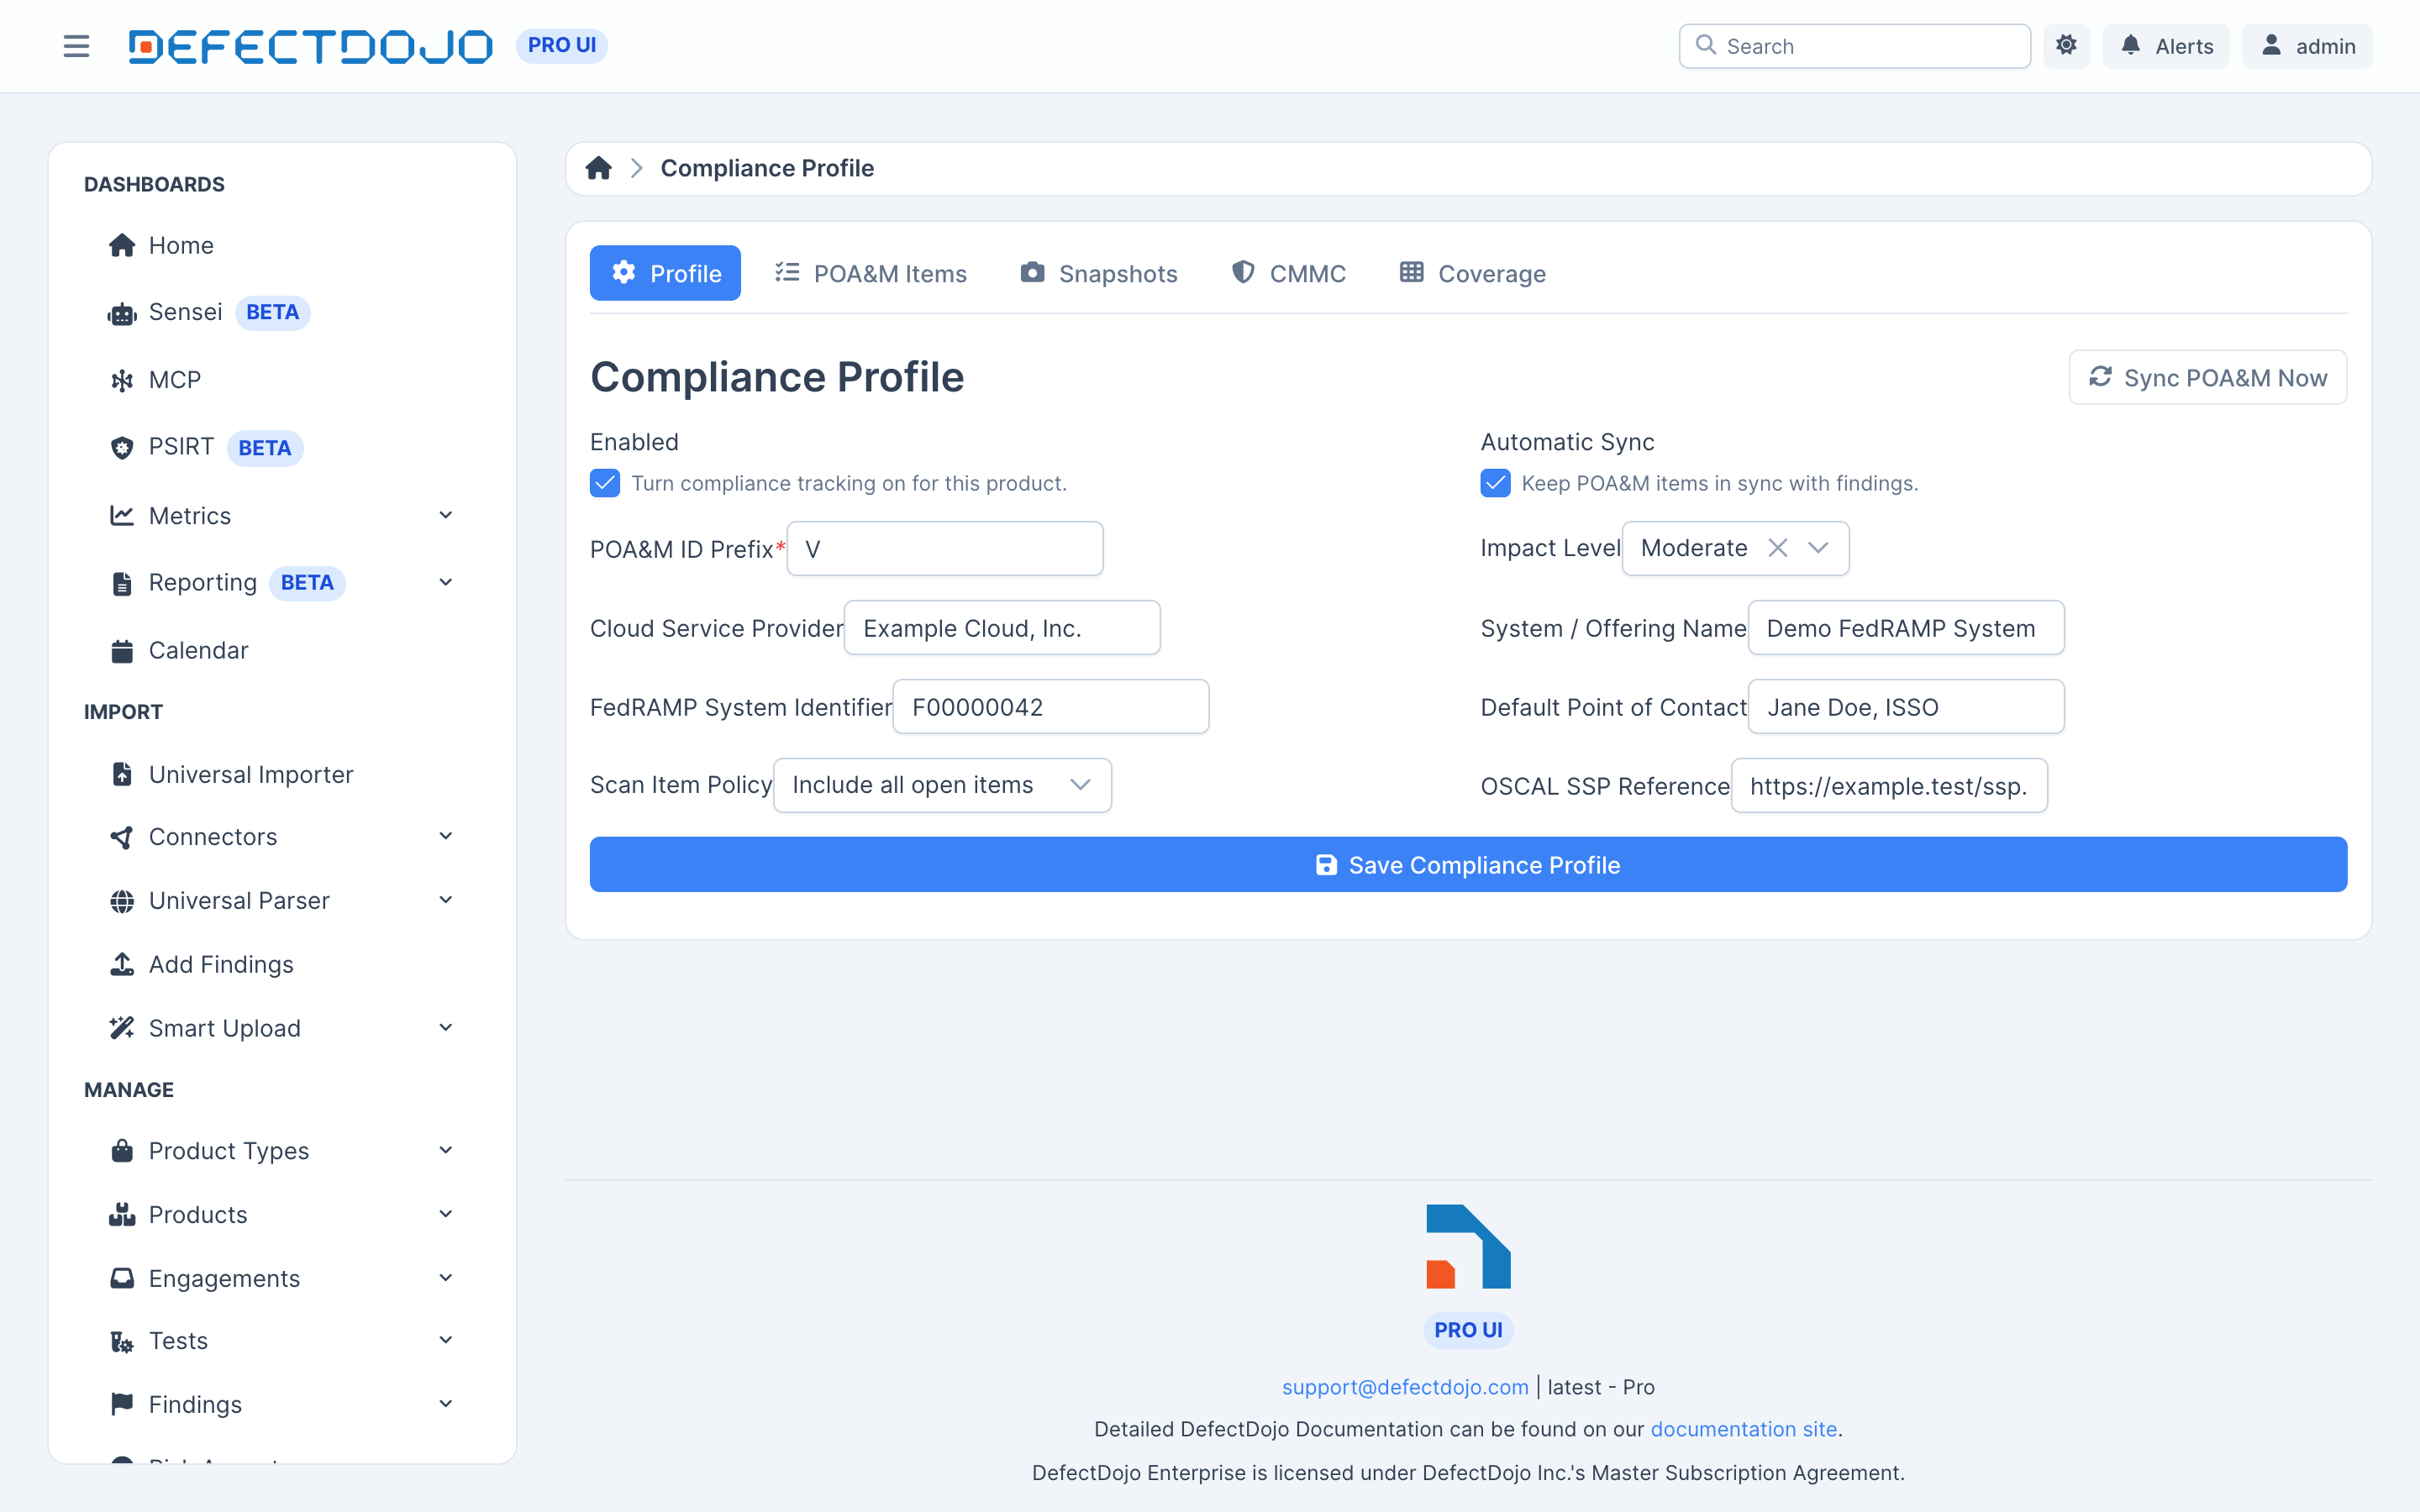
Task: Open the Alerts bell
Action: (x=2165, y=46)
